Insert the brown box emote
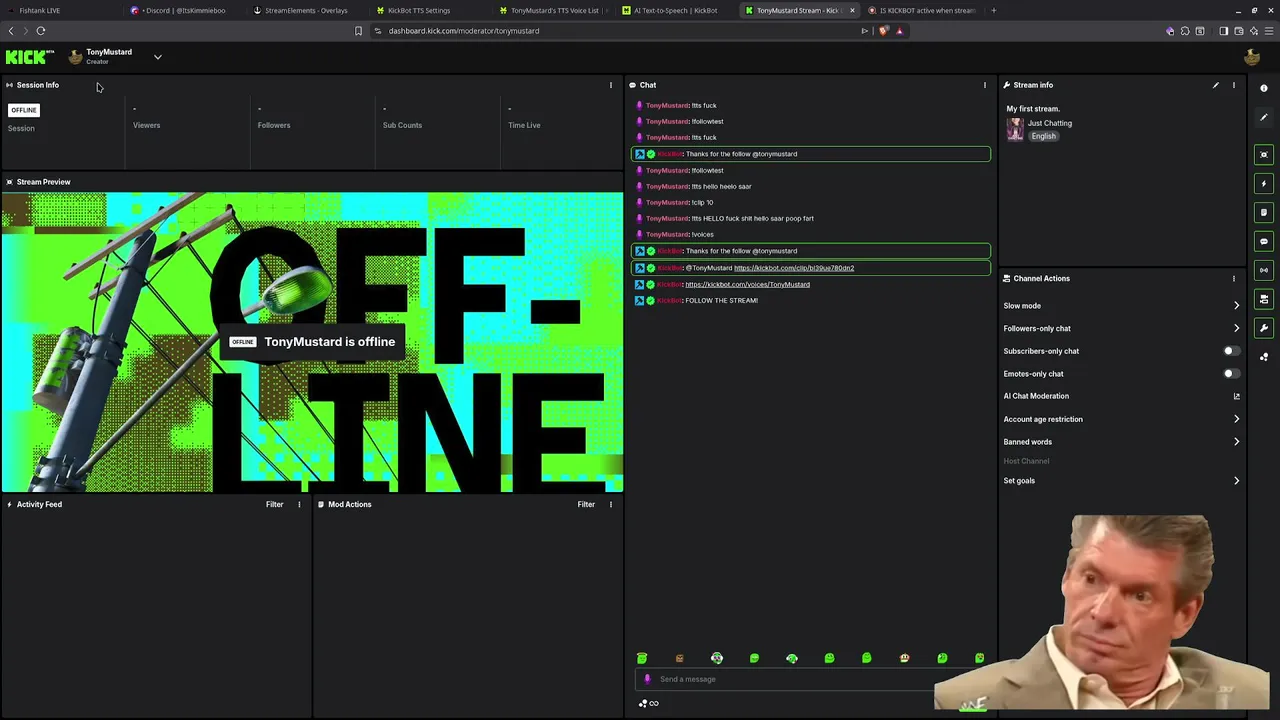The width and height of the screenshot is (1280, 720). pyautogui.click(x=680, y=658)
